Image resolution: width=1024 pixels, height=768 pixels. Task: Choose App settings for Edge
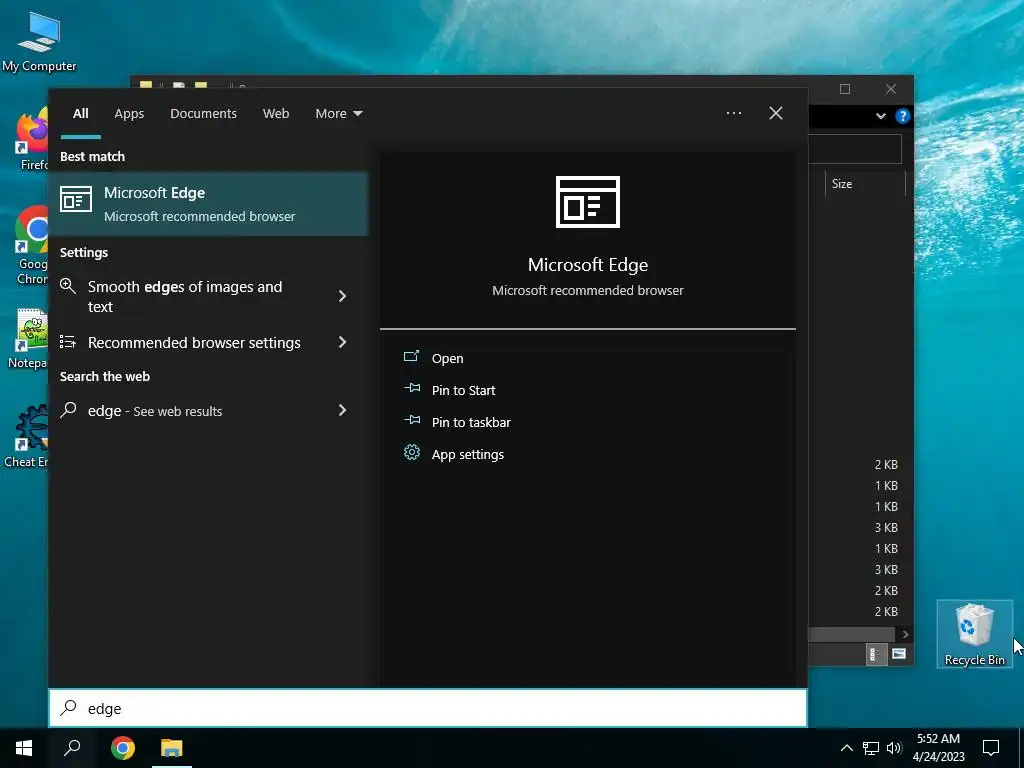(468, 454)
